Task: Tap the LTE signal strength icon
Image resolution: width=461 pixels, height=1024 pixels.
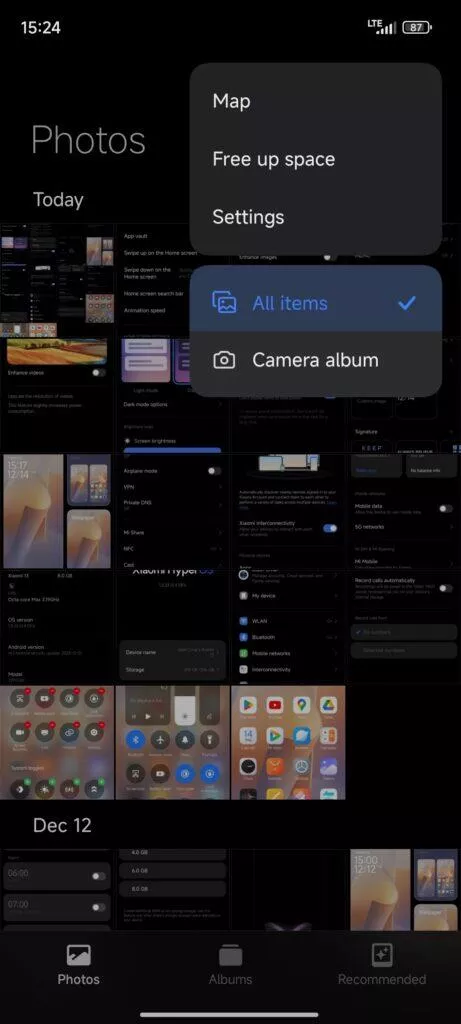Action: tap(382, 27)
